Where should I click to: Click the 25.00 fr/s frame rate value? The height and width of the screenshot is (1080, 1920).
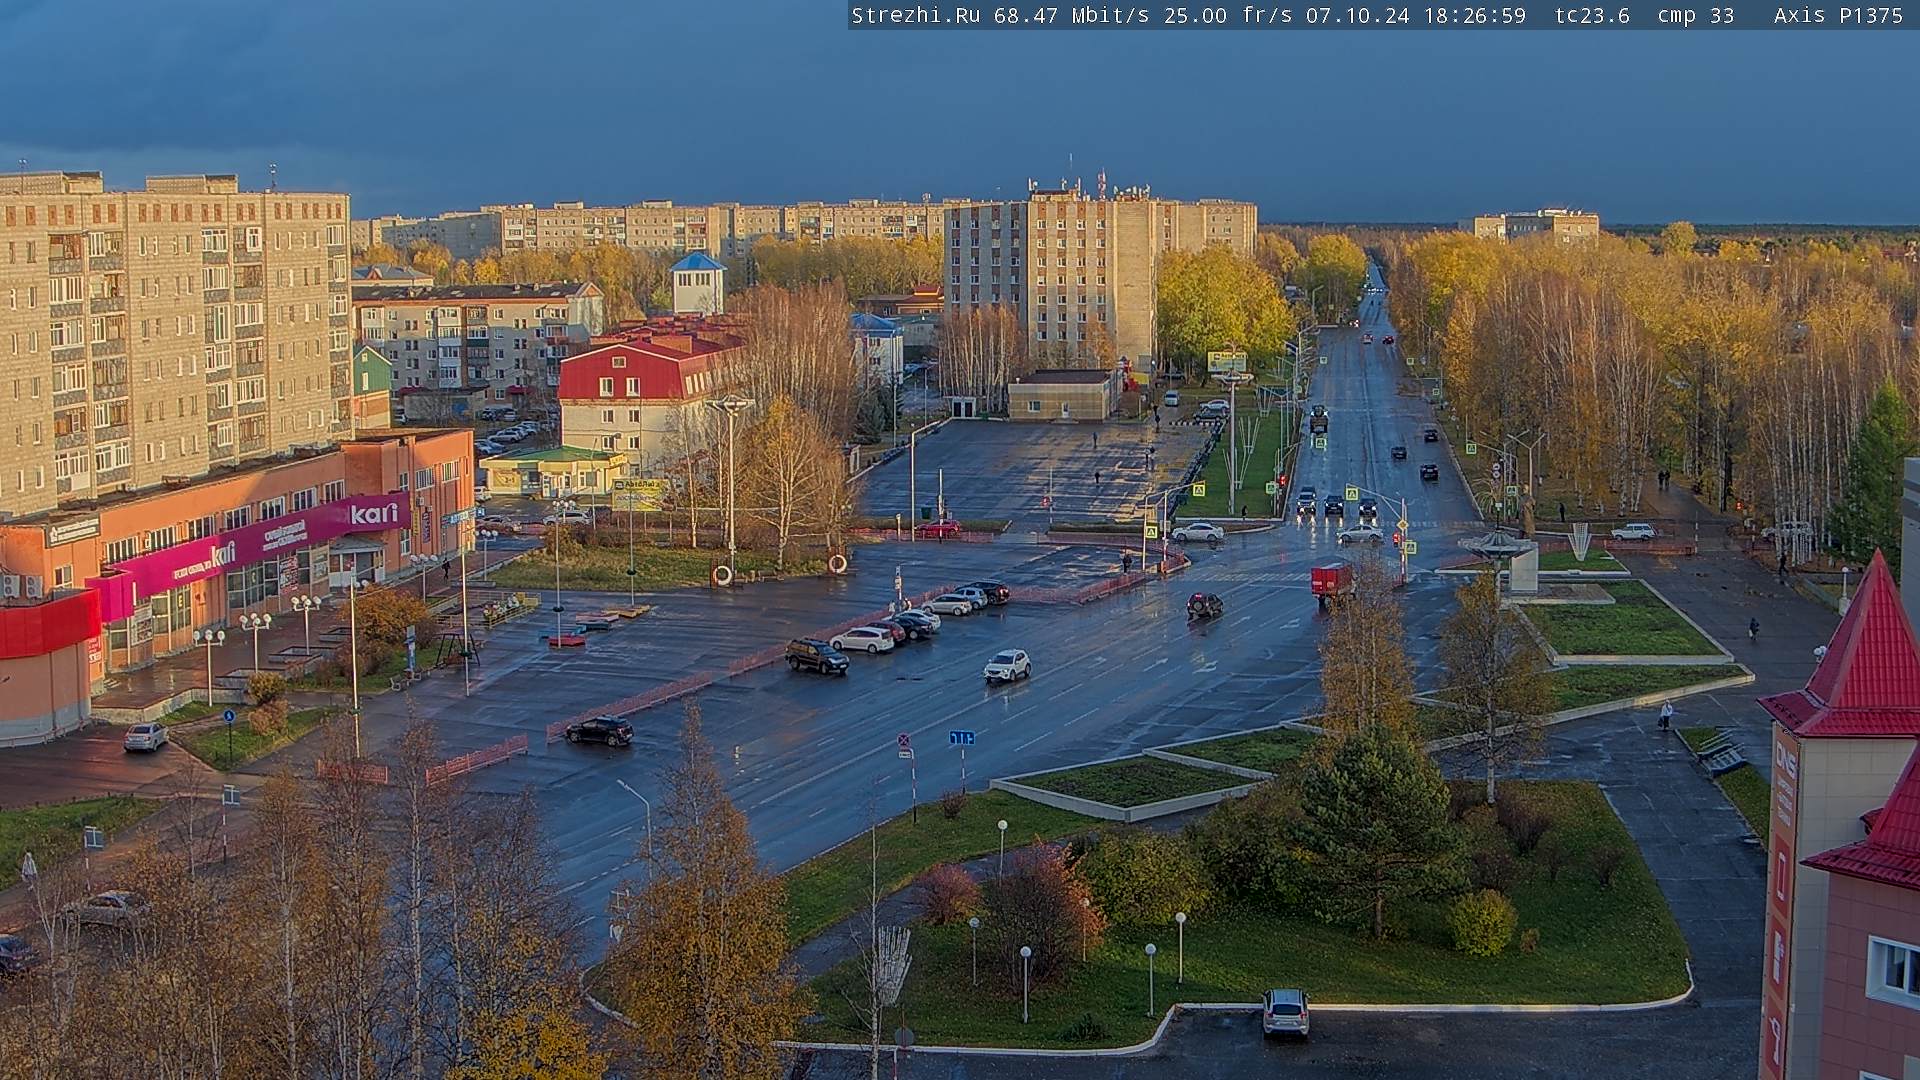1228,15
